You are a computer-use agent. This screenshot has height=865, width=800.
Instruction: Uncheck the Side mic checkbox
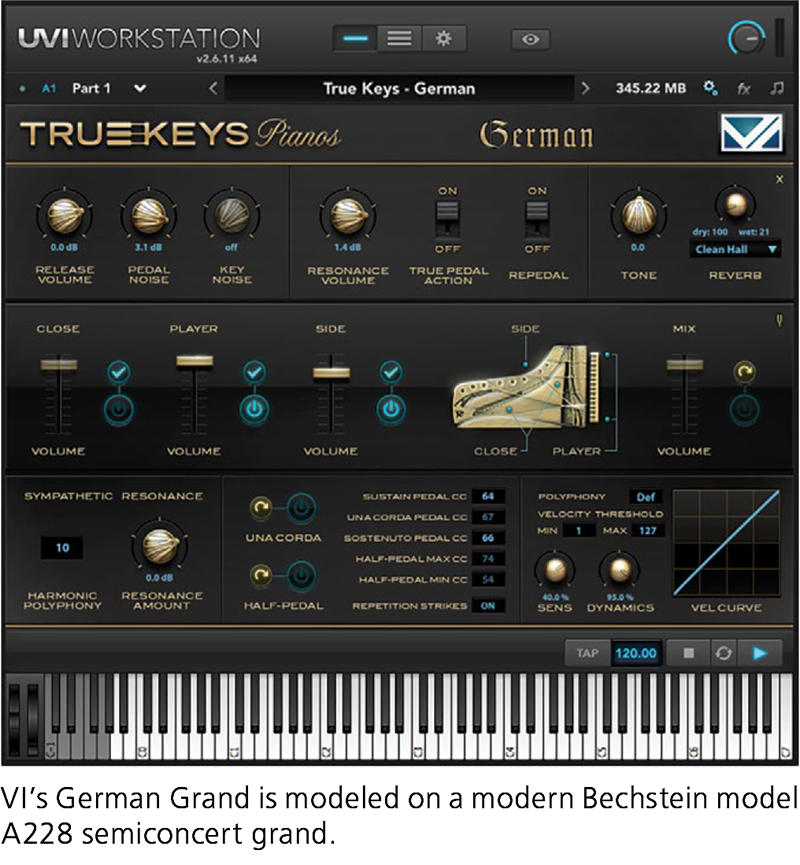coord(391,372)
